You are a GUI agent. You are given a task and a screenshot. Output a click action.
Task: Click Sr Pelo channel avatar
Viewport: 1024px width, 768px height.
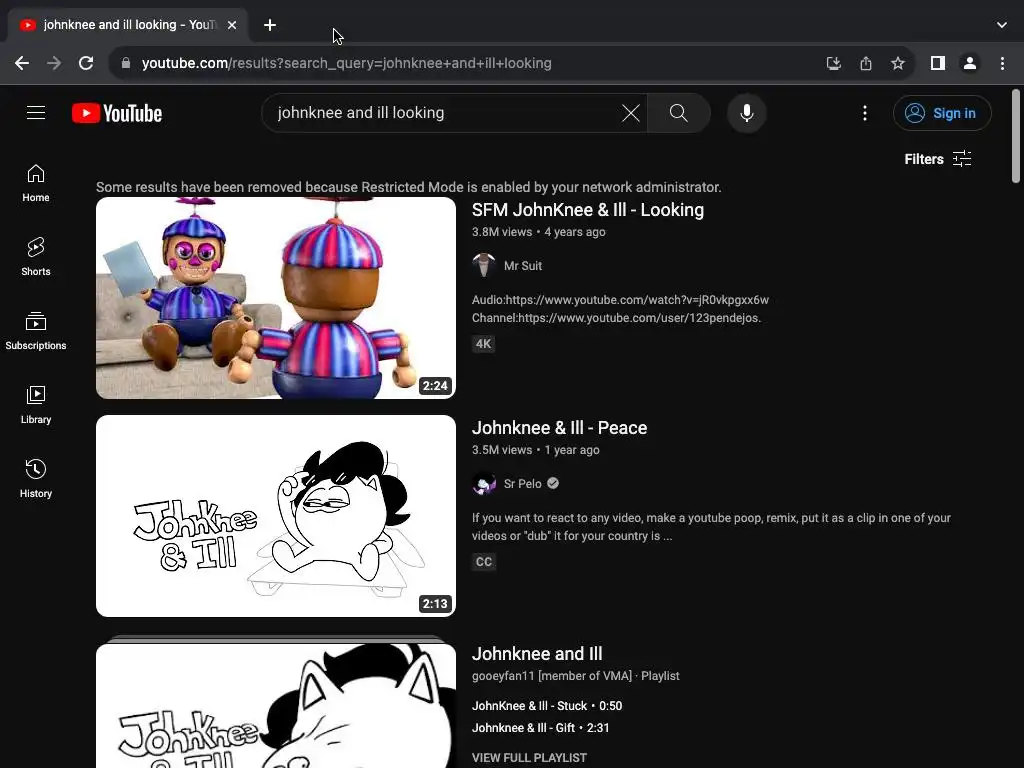click(x=484, y=483)
